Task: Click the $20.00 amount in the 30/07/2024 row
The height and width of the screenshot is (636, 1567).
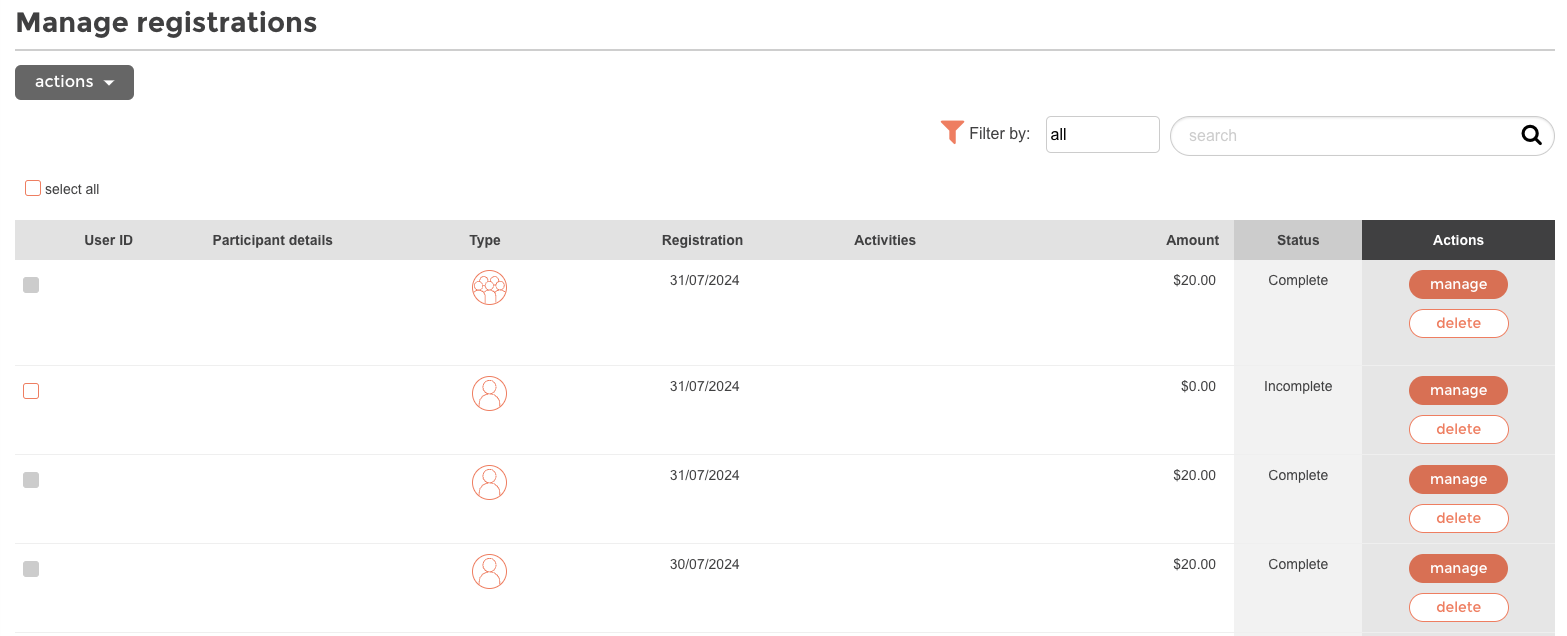Action: 1194,564
